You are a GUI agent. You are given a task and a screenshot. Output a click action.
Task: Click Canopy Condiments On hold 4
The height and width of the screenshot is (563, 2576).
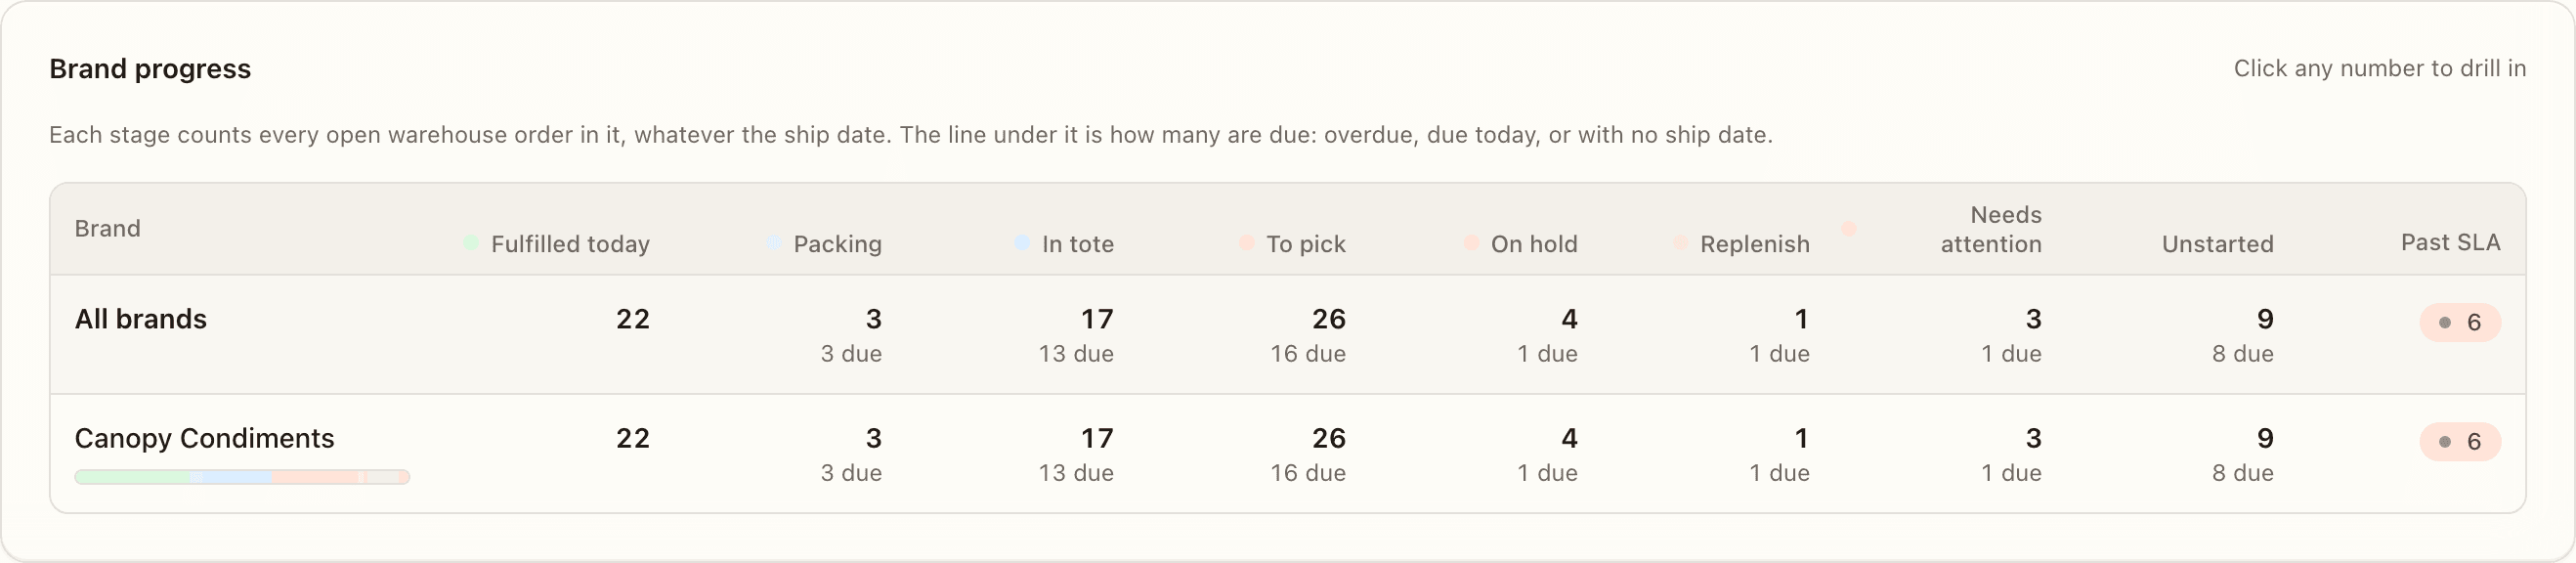[x=1569, y=438]
